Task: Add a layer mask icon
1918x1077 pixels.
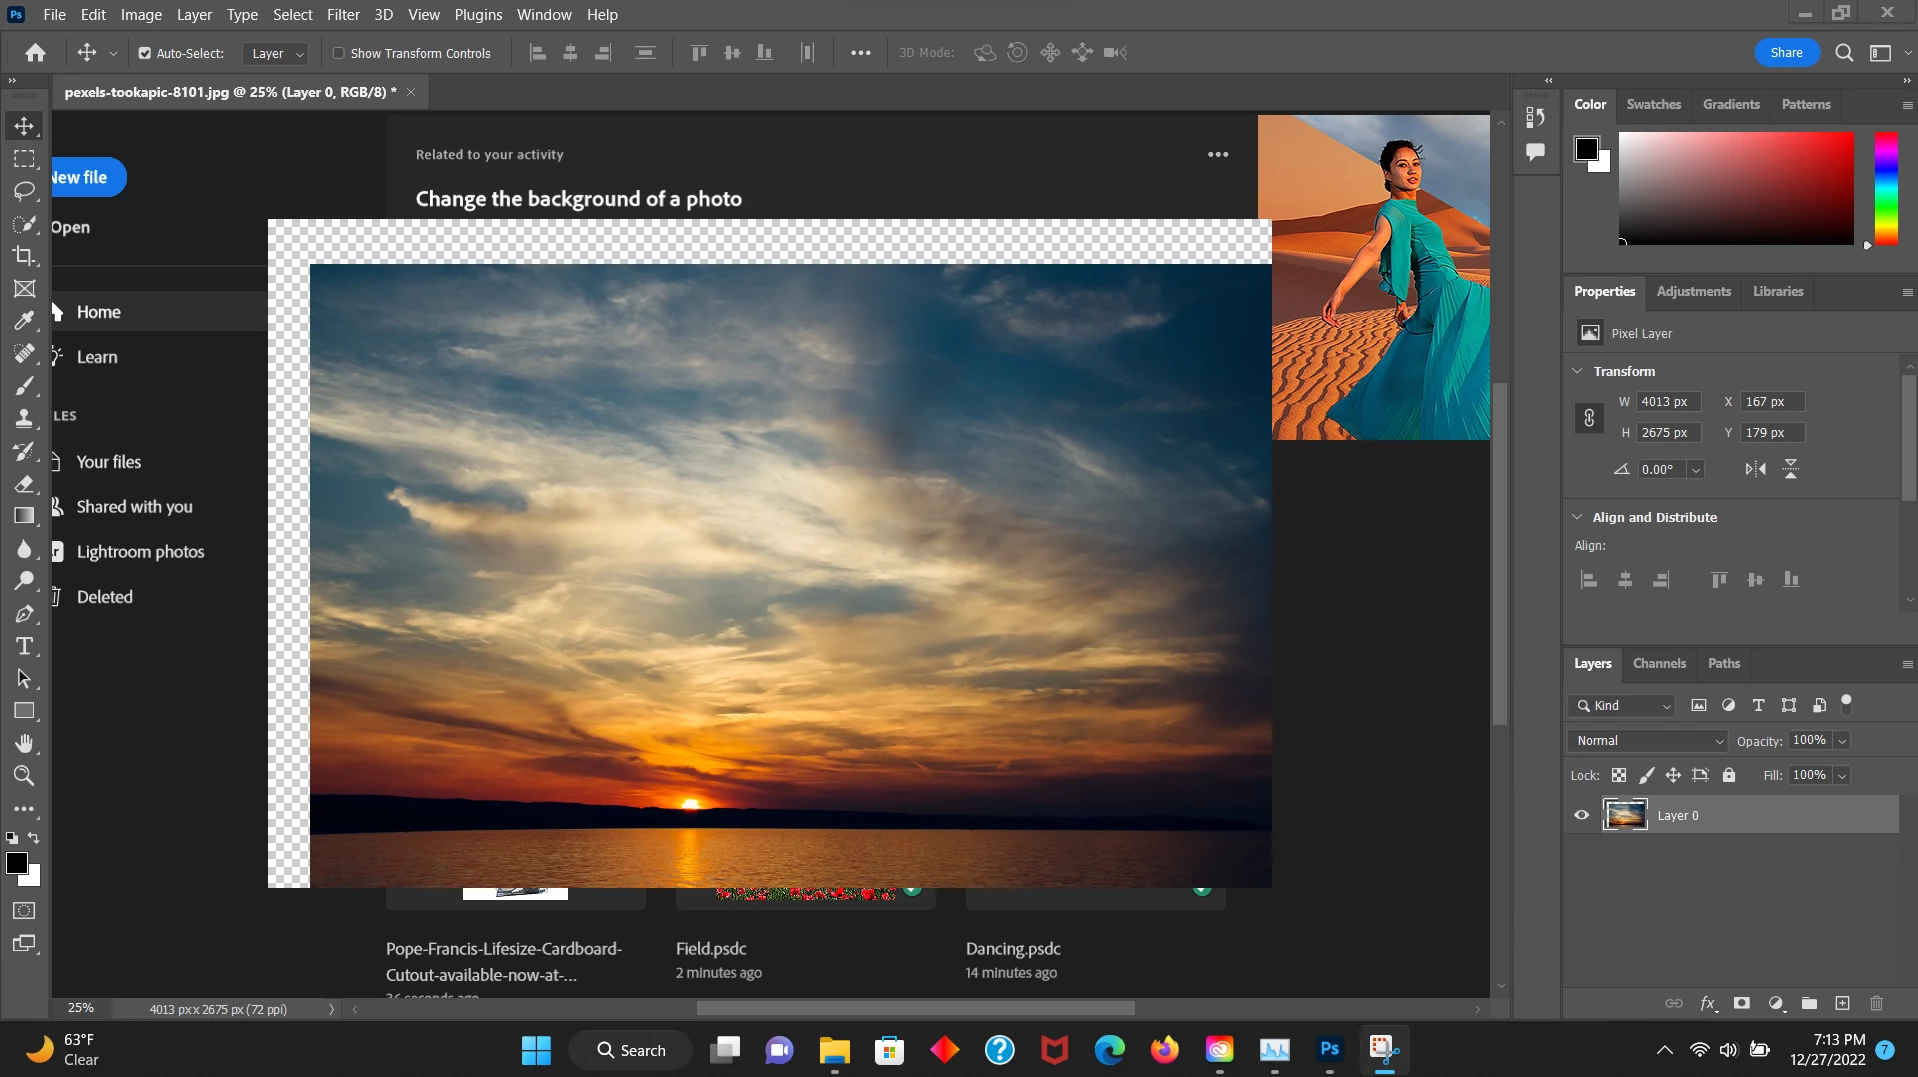Action: point(1742,1003)
